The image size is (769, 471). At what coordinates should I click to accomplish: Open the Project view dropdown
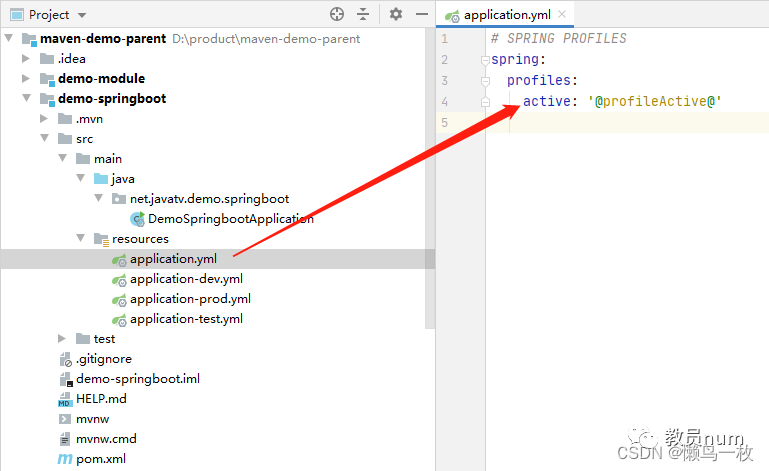(82, 15)
